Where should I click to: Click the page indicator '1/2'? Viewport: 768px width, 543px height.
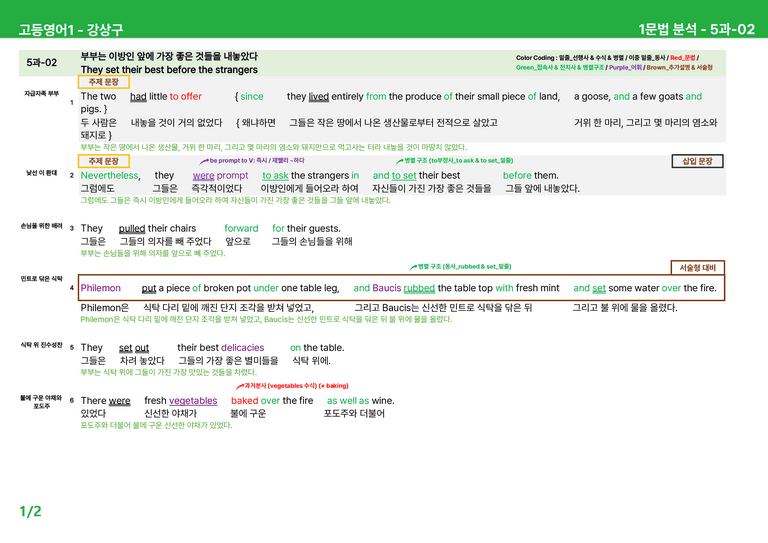point(30,512)
